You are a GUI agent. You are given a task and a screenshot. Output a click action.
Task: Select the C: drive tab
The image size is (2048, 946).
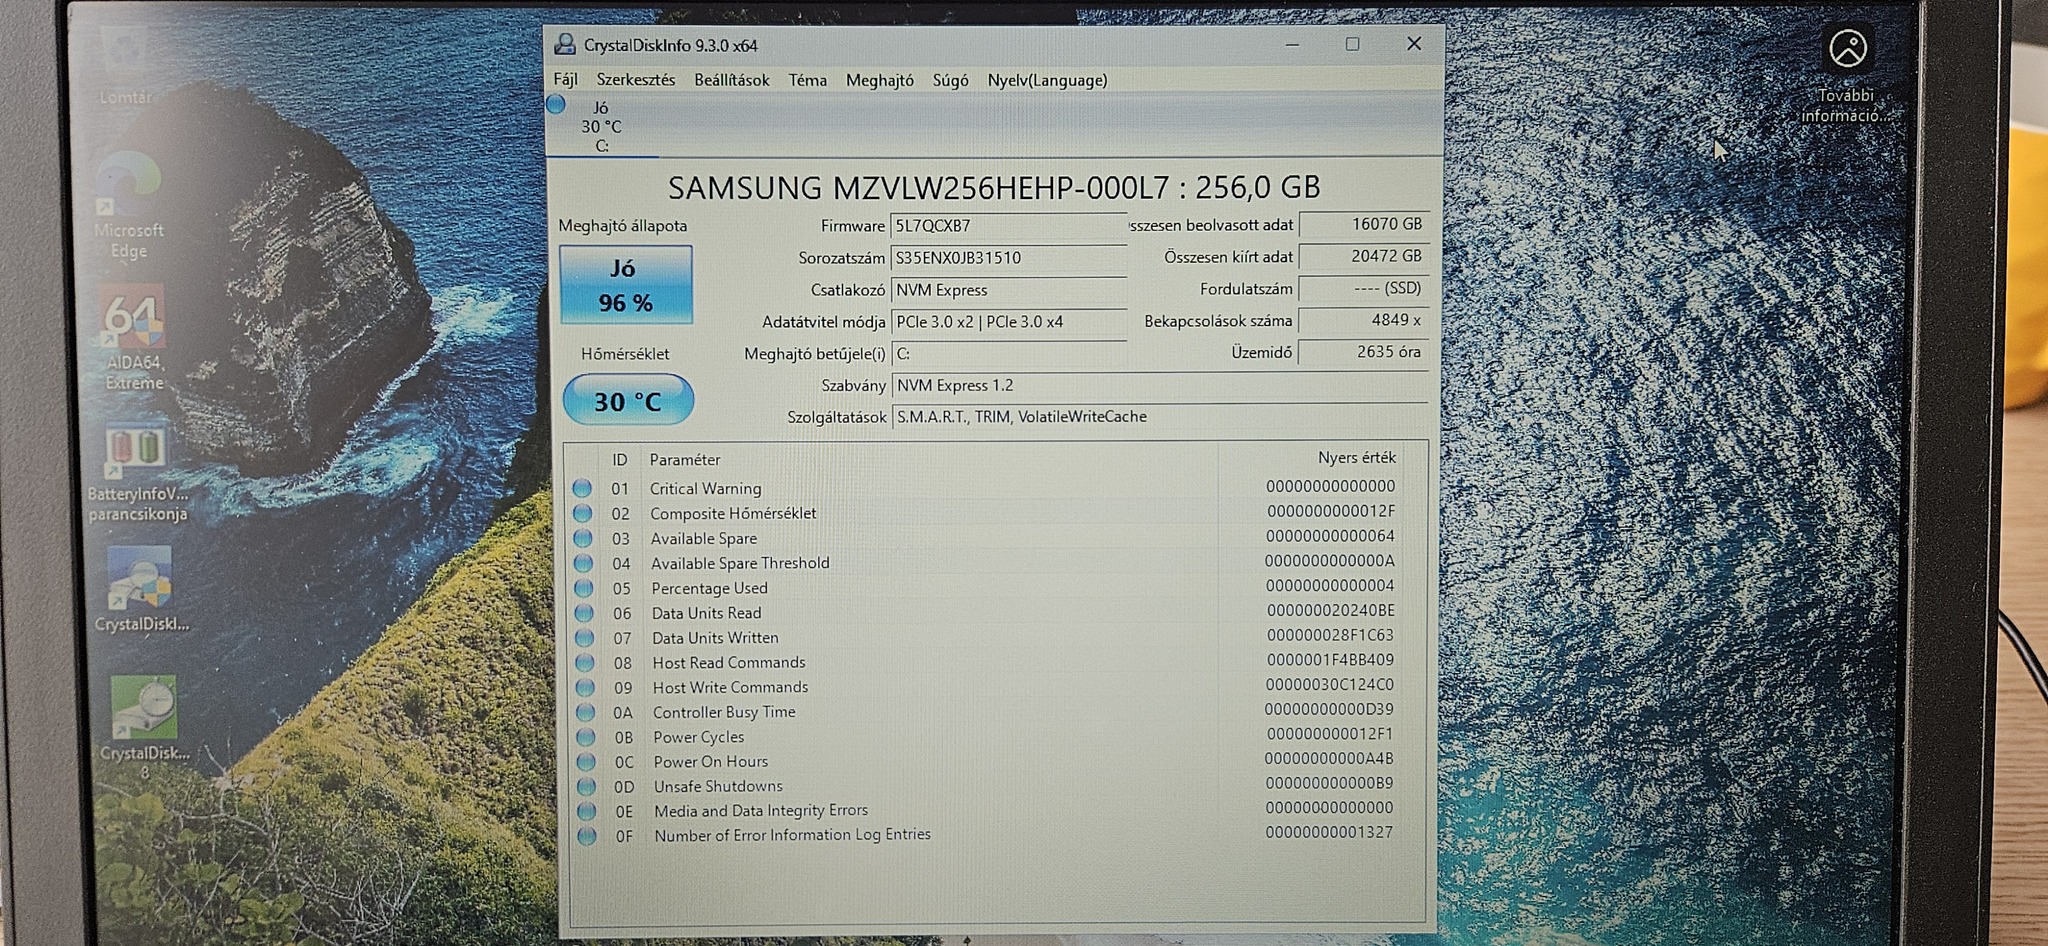[x=602, y=126]
